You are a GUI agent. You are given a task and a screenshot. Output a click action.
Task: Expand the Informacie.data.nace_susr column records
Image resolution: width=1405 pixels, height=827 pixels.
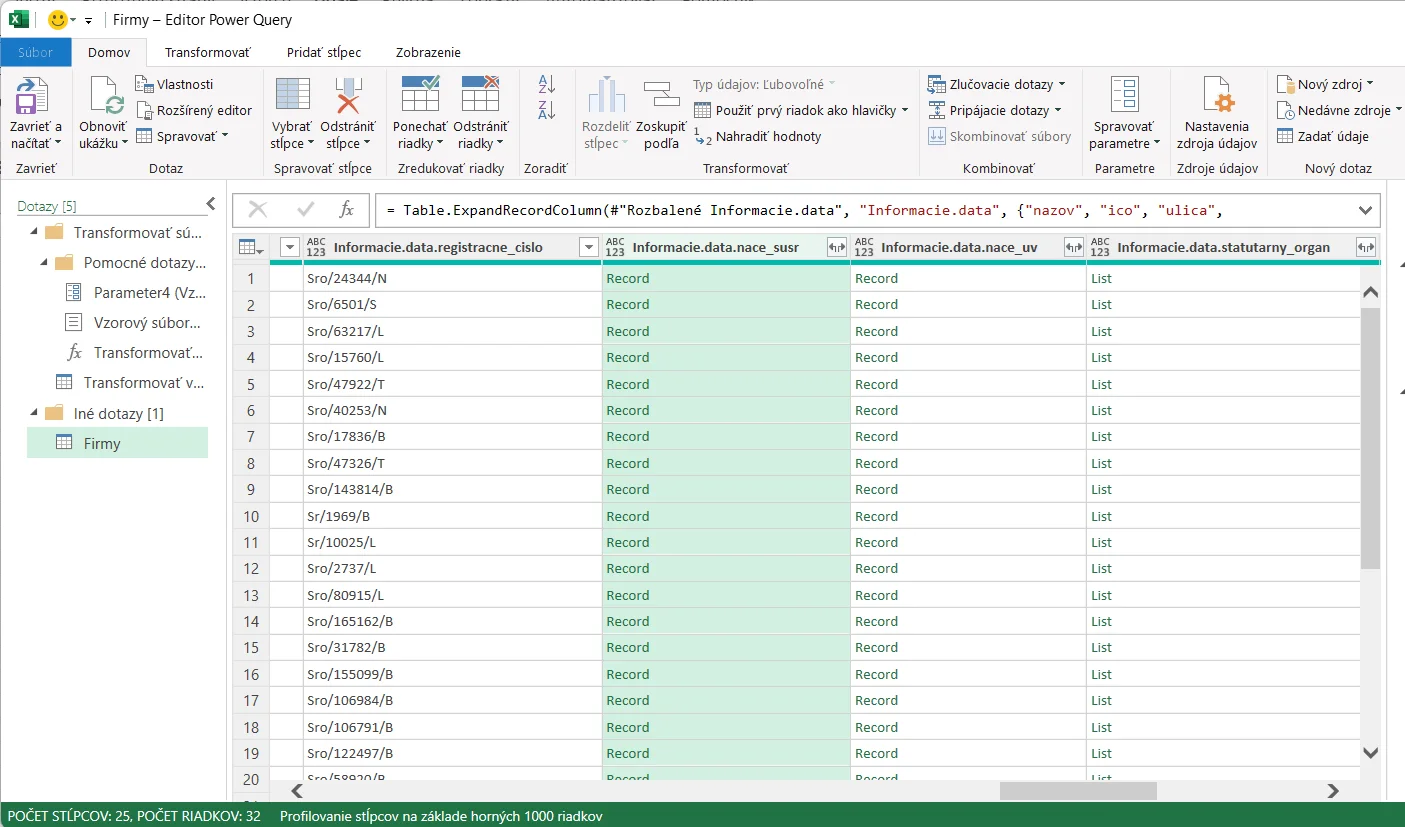coord(837,248)
